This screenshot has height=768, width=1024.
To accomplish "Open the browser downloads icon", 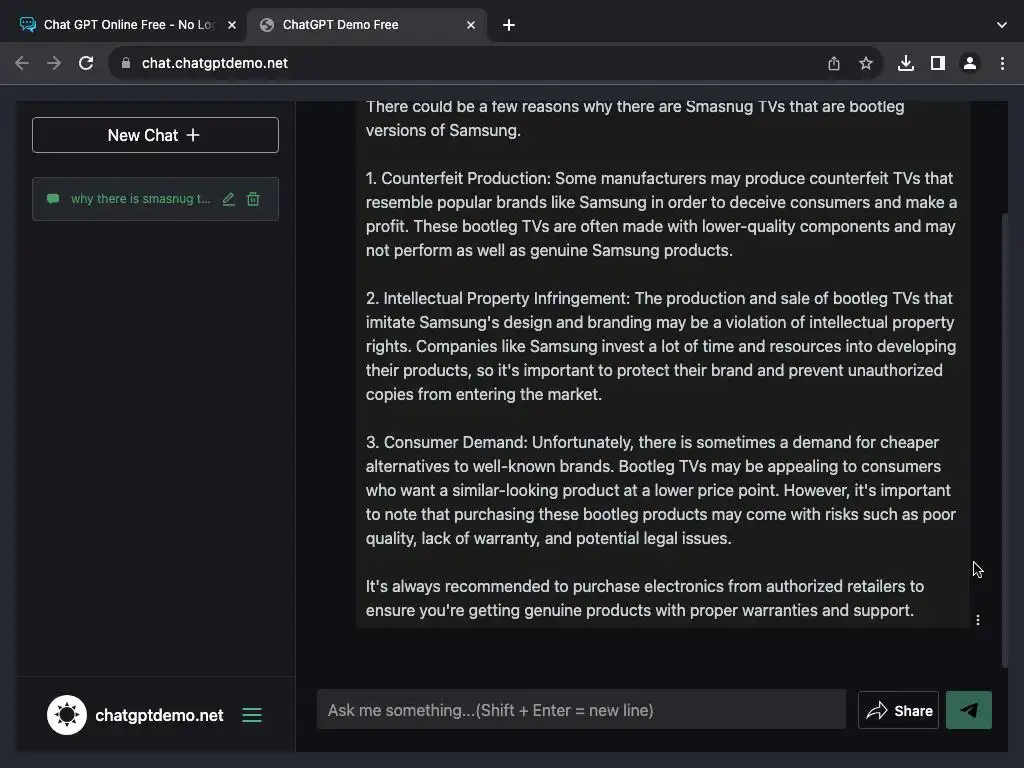I will (x=906, y=63).
